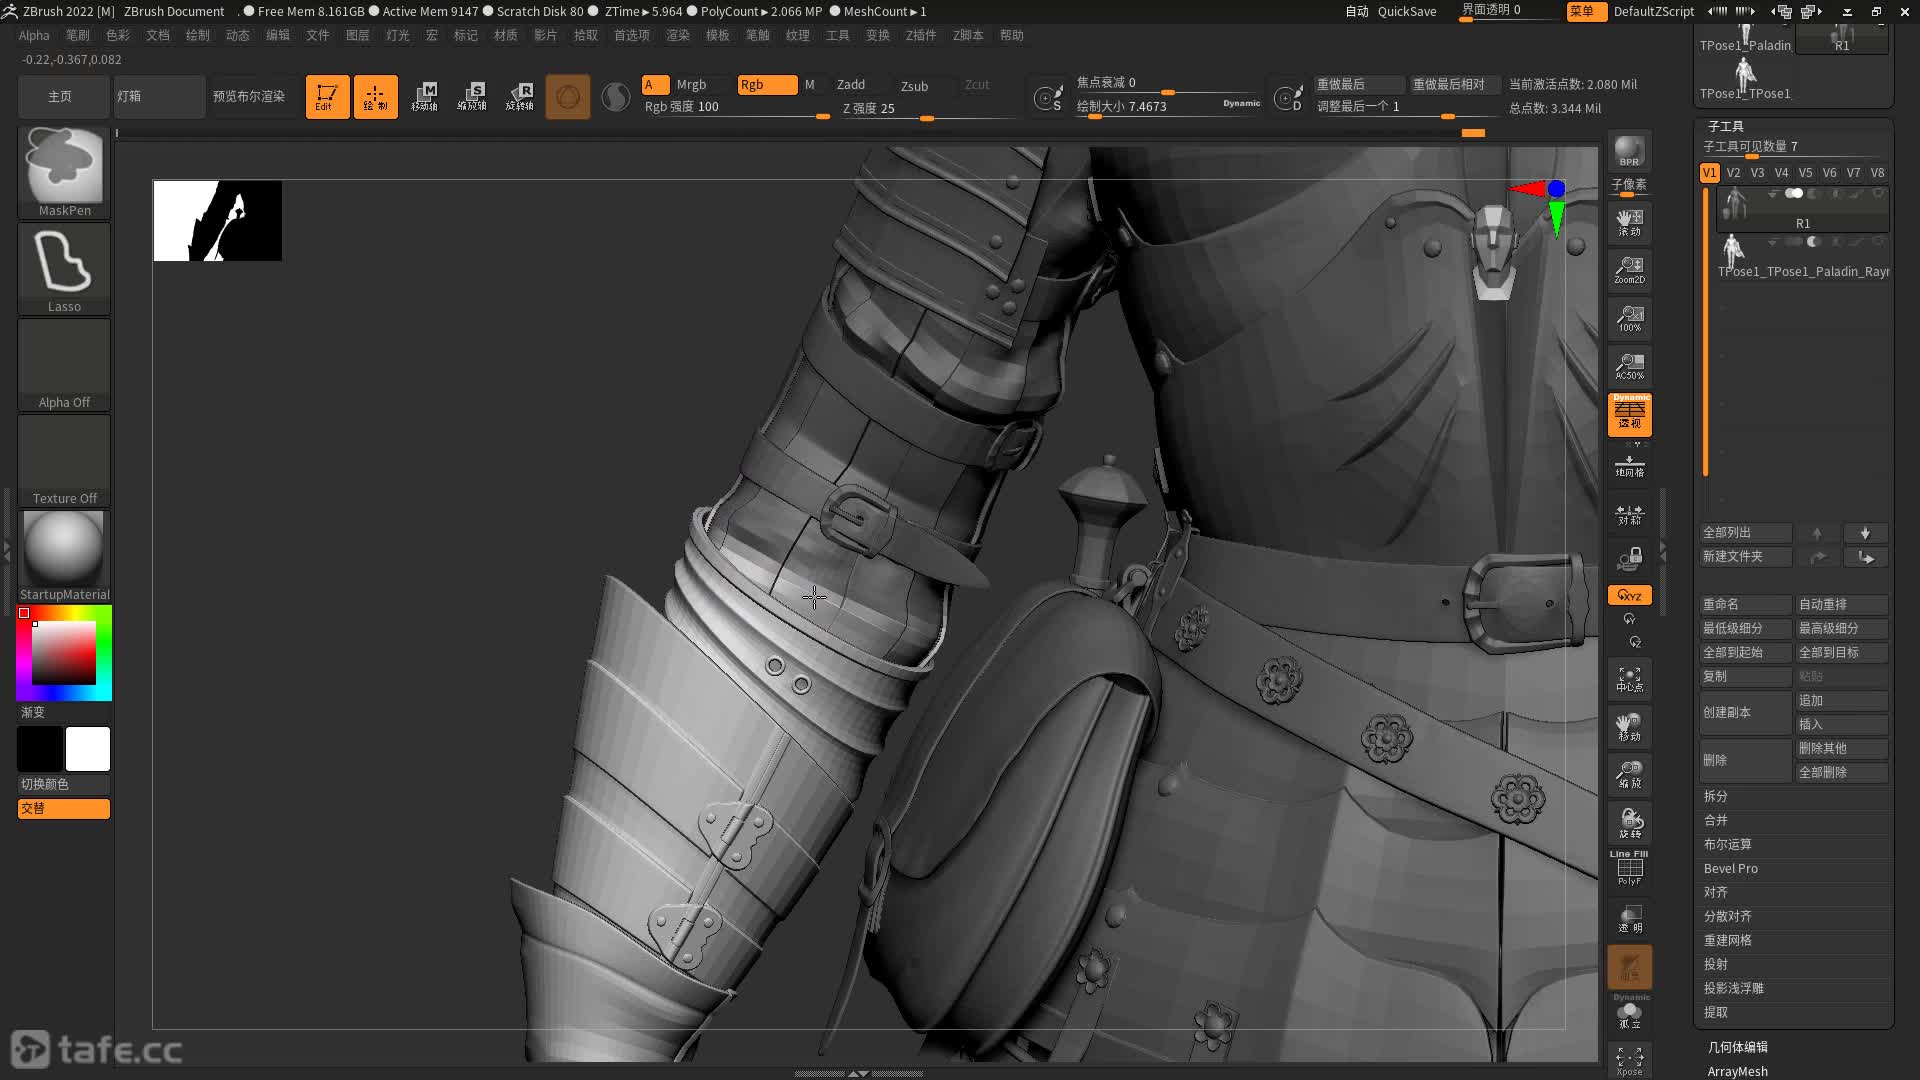This screenshot has width=1920, height=1080.
Task: Open the 灯箱 (LightBox) button
Action: tap(159, 97)
